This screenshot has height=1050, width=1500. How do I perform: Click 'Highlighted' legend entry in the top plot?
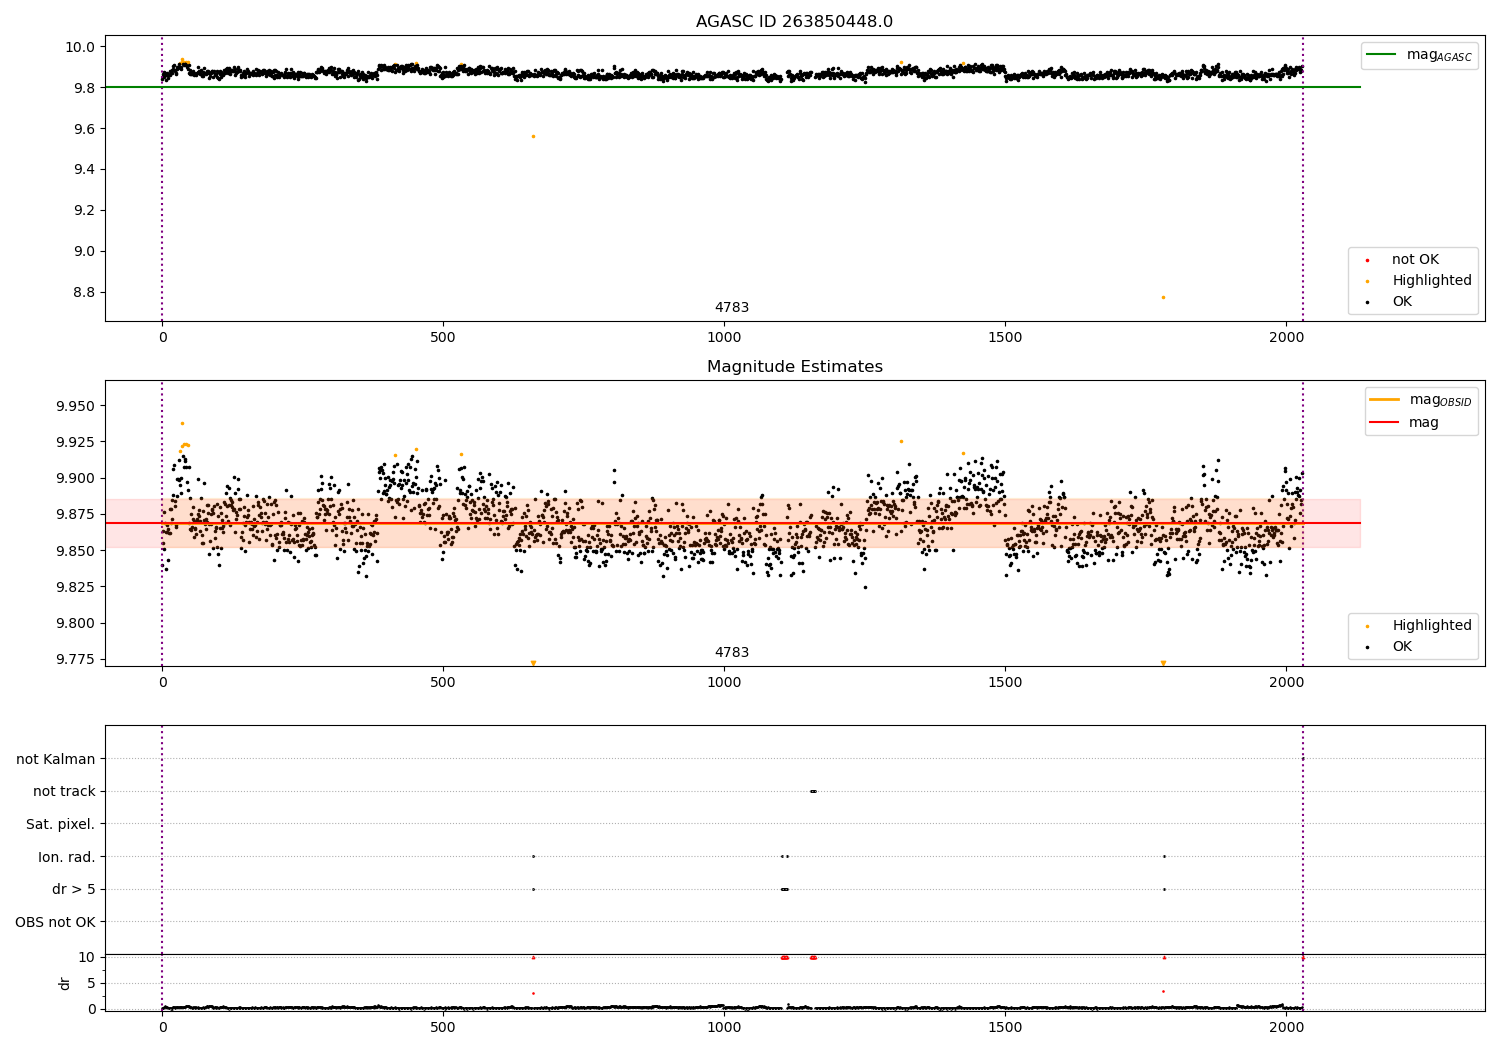click(1419, 280)
